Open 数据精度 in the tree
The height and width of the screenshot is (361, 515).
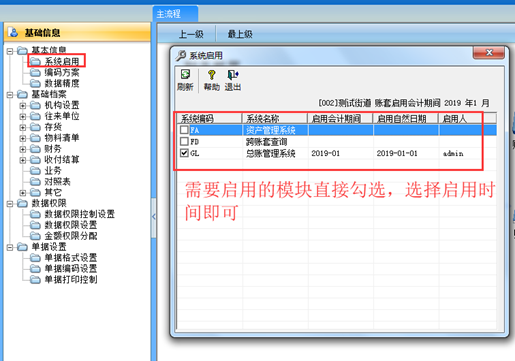tap(62, 83)
